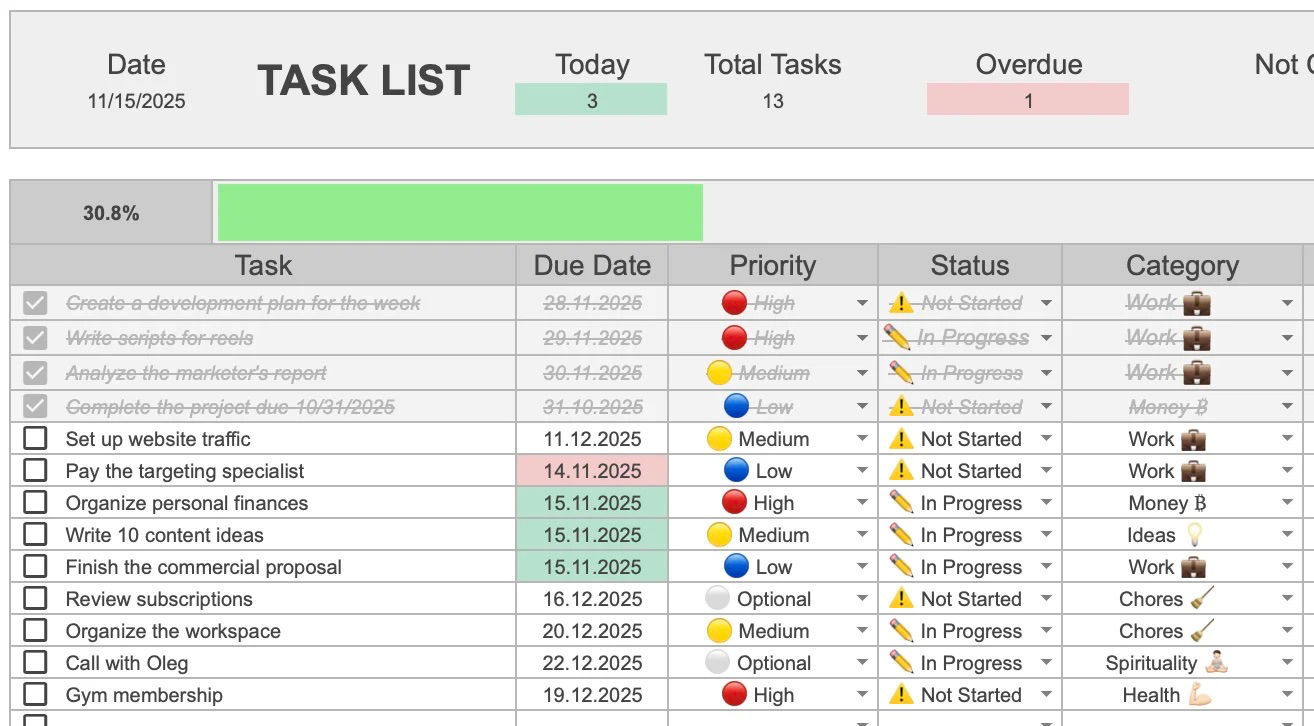Image resolution: width=1314 pixels, height=726 pixels.
Task: Click the Due Date column header
Action: click(590, 265)
